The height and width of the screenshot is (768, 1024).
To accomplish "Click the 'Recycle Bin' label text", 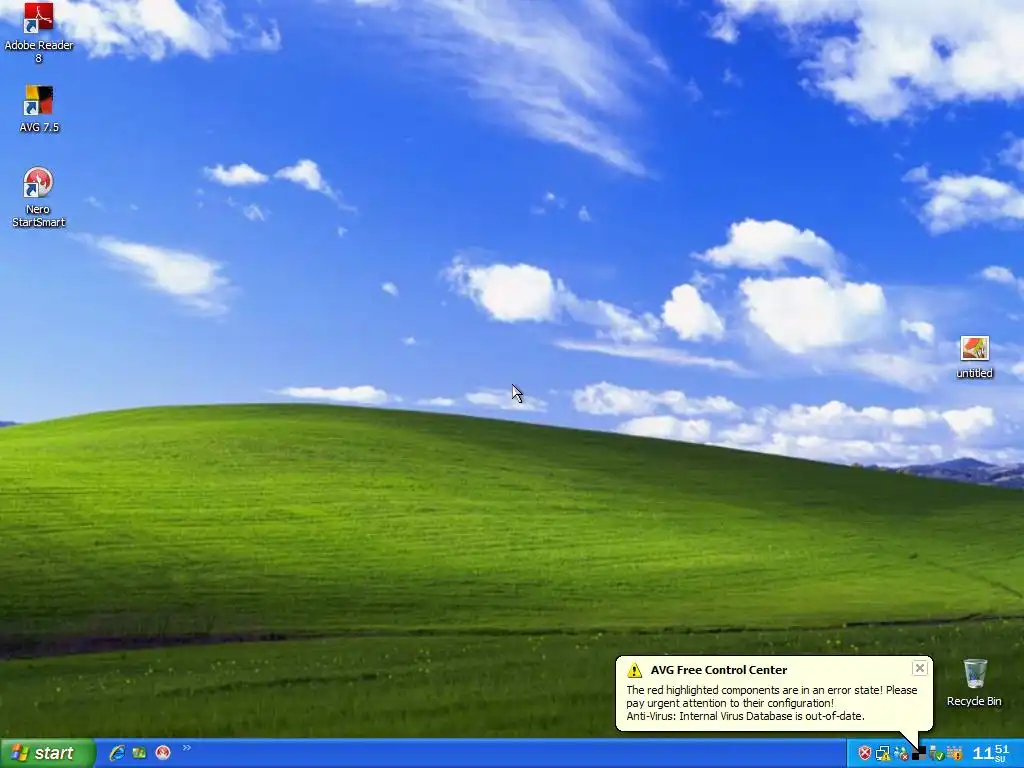I will (x=974, y=701).
